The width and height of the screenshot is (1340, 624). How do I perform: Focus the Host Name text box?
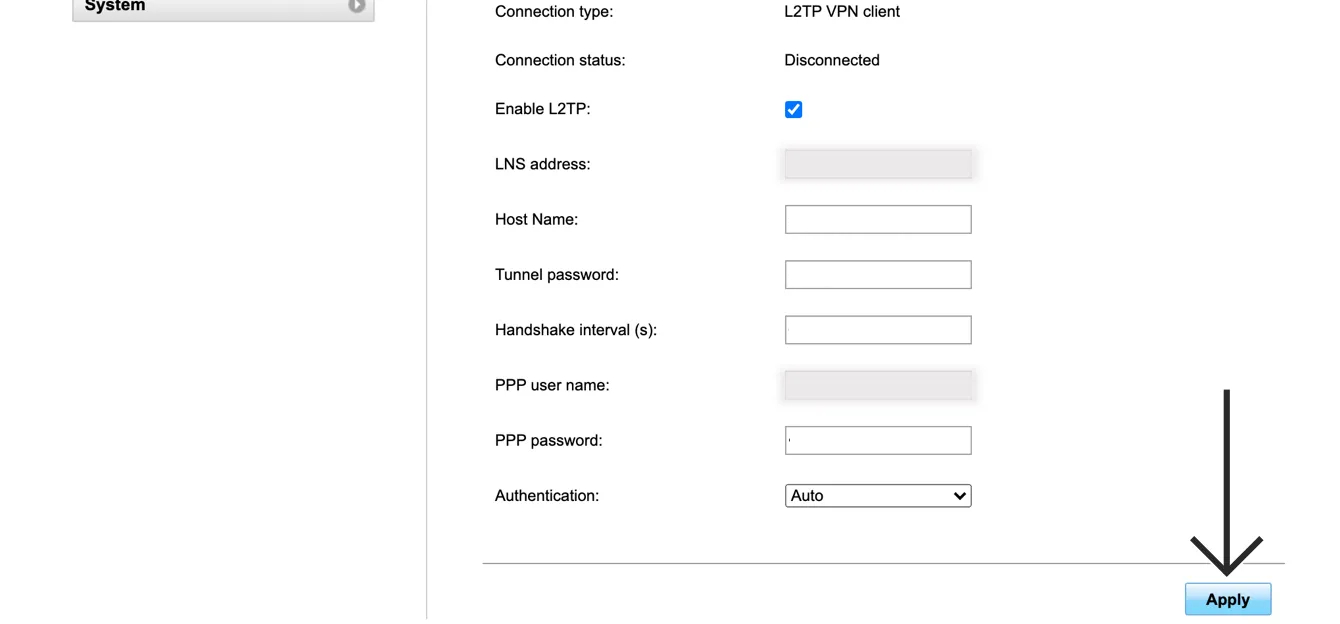click(x=877, y=219)
